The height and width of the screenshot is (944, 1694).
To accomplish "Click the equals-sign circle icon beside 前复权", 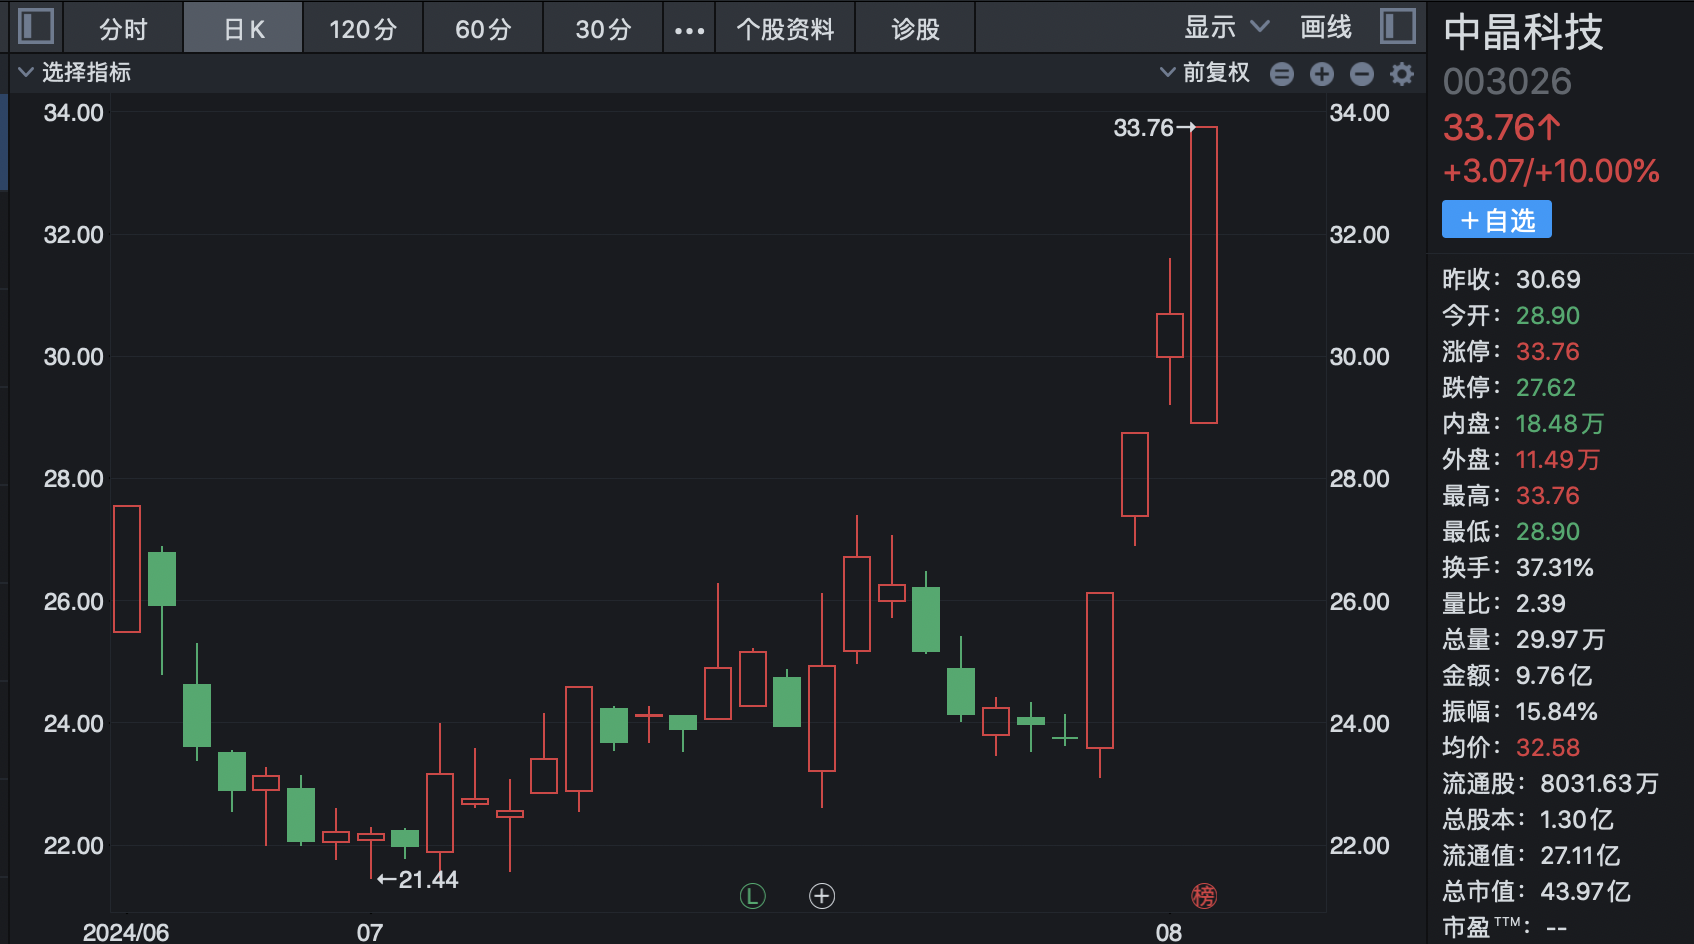I will click(1282, 74).
